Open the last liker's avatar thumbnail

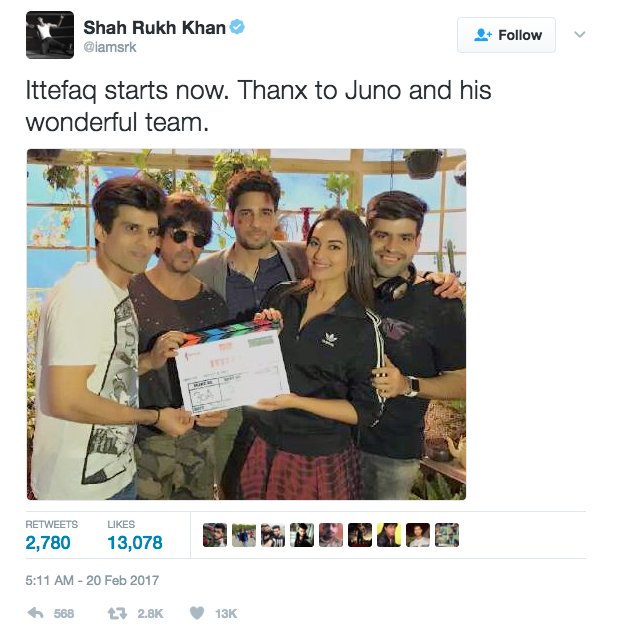[447, 535]
